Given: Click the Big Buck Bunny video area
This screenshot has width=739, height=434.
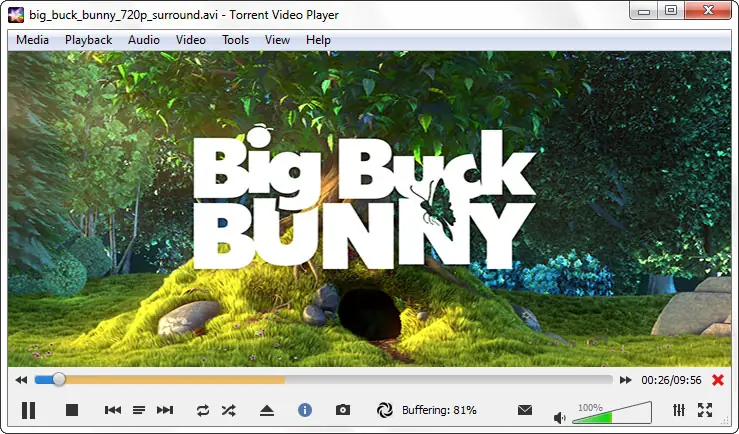Looking at the screenshot, I should coord(369,209).
